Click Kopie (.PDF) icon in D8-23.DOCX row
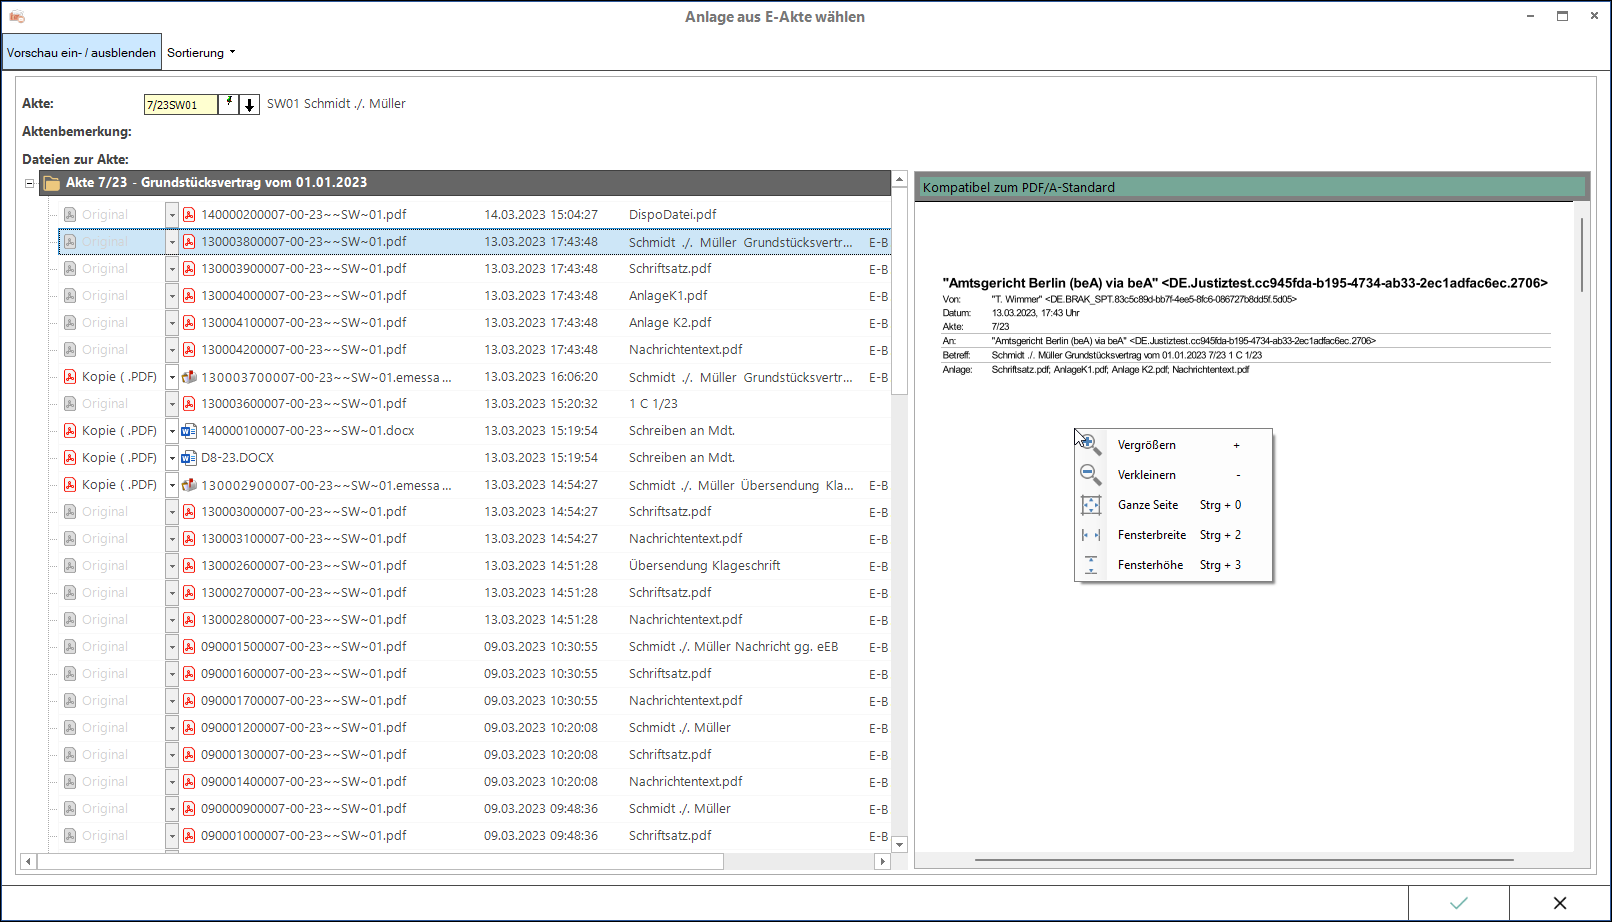 (x=70, y=458)
